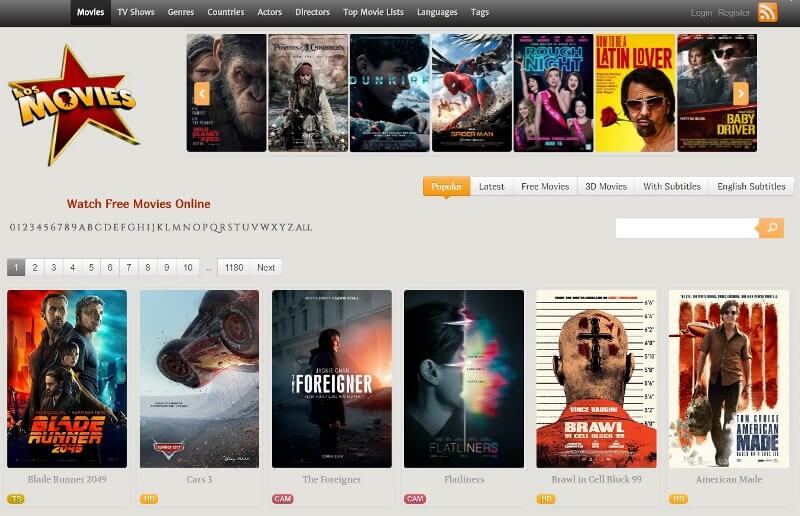Click the HD badge under American Made

click(x=678, y=498)
